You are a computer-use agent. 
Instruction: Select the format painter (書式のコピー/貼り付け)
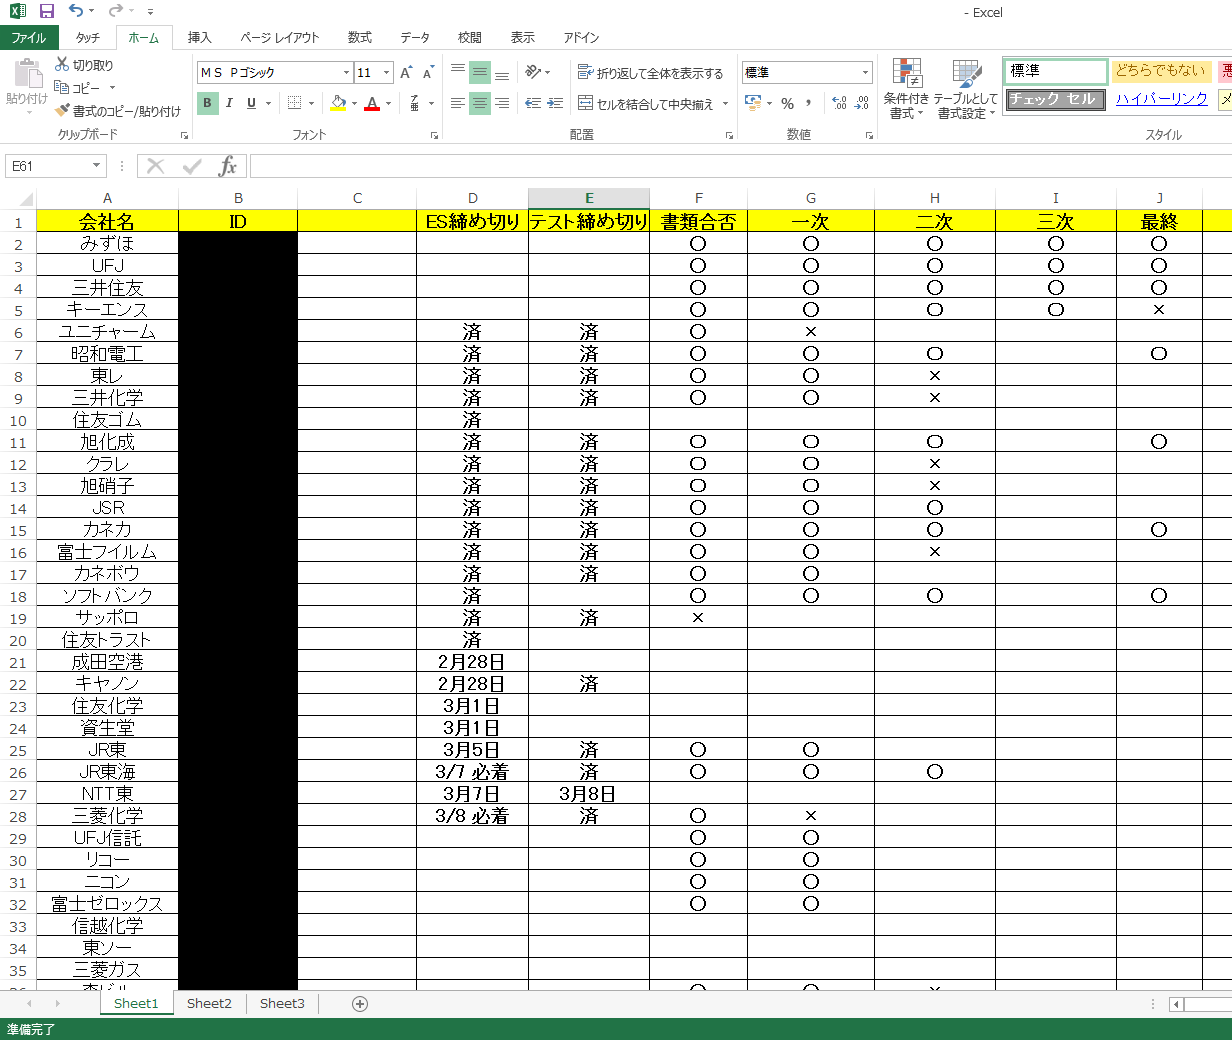pos(118,111)
